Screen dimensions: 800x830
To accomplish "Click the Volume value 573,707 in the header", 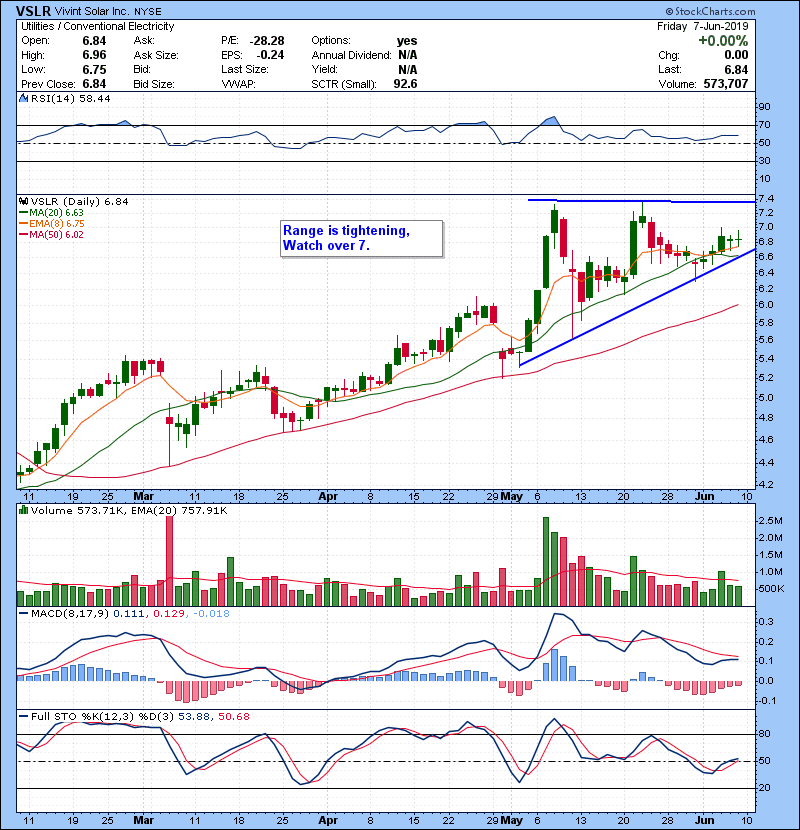I will (x=726, y=84).
